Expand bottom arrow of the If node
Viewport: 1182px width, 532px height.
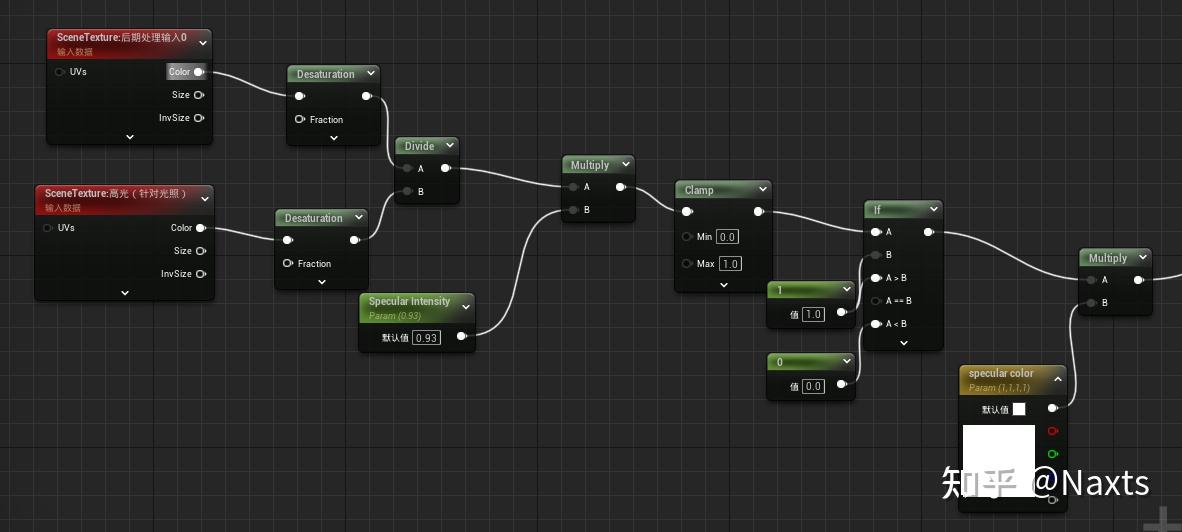[x=905, y=343]
